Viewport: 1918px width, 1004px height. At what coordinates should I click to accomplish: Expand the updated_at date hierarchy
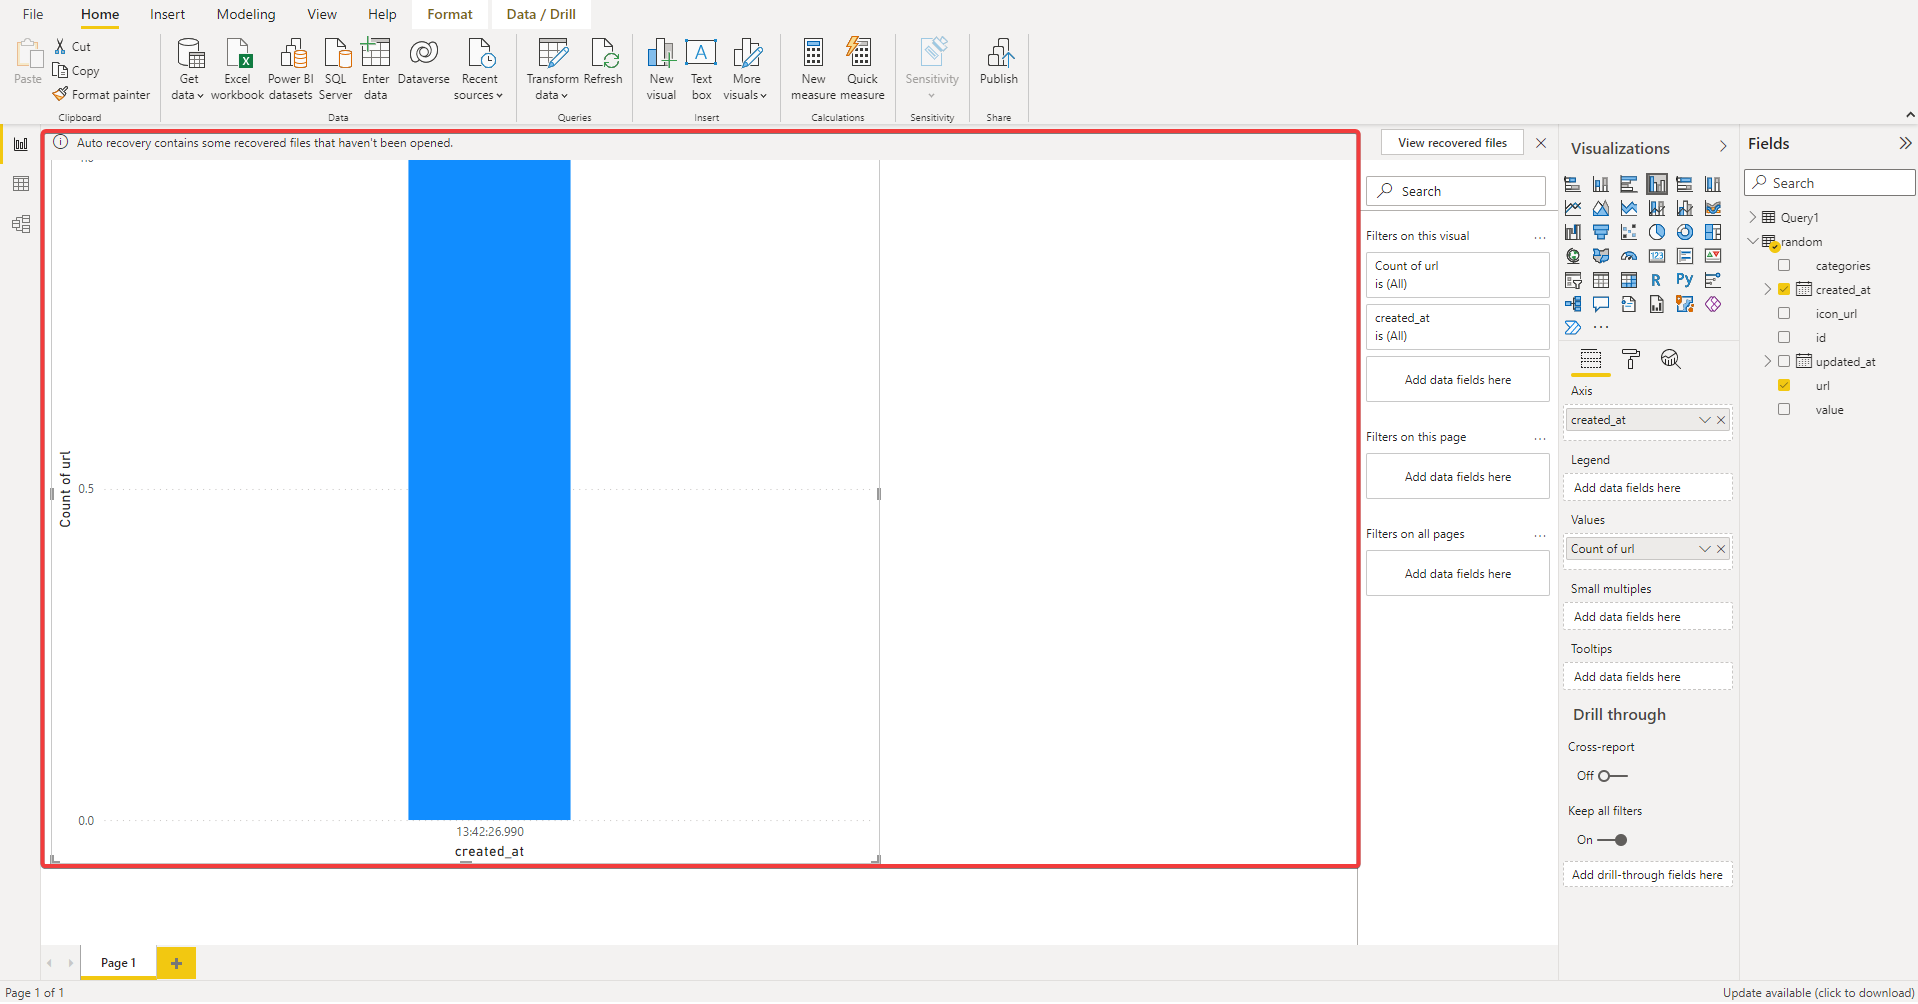click(x=1768, y=362)
